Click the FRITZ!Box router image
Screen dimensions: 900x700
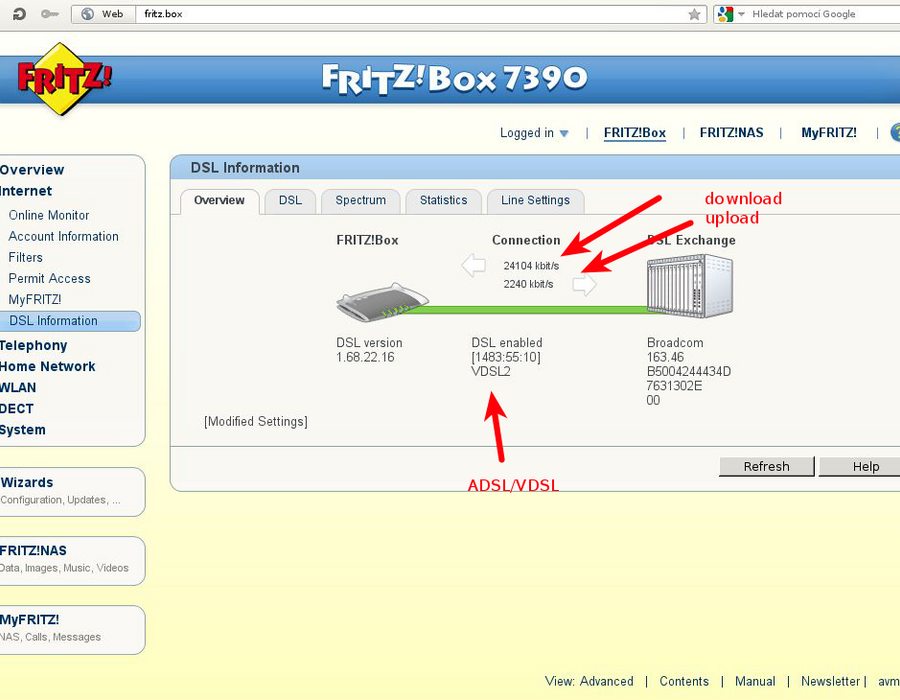tap(382, 302)
